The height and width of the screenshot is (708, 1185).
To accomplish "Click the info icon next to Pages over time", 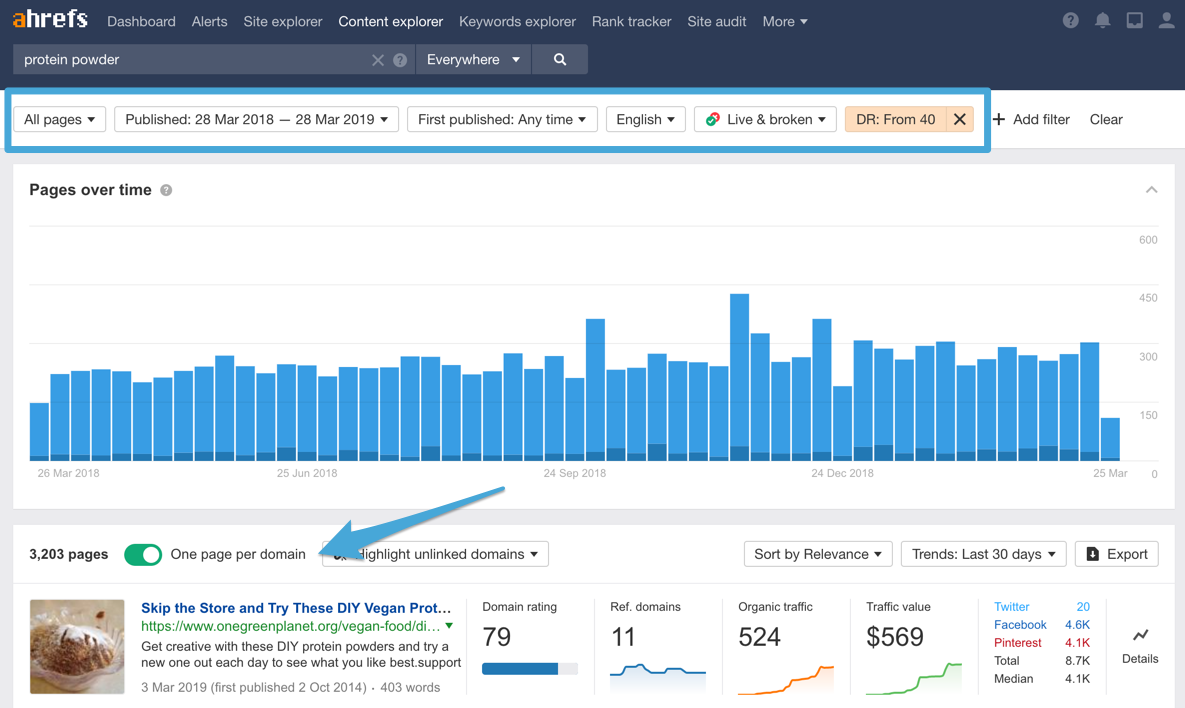I will pyautogui.click(x=165, y=190).
